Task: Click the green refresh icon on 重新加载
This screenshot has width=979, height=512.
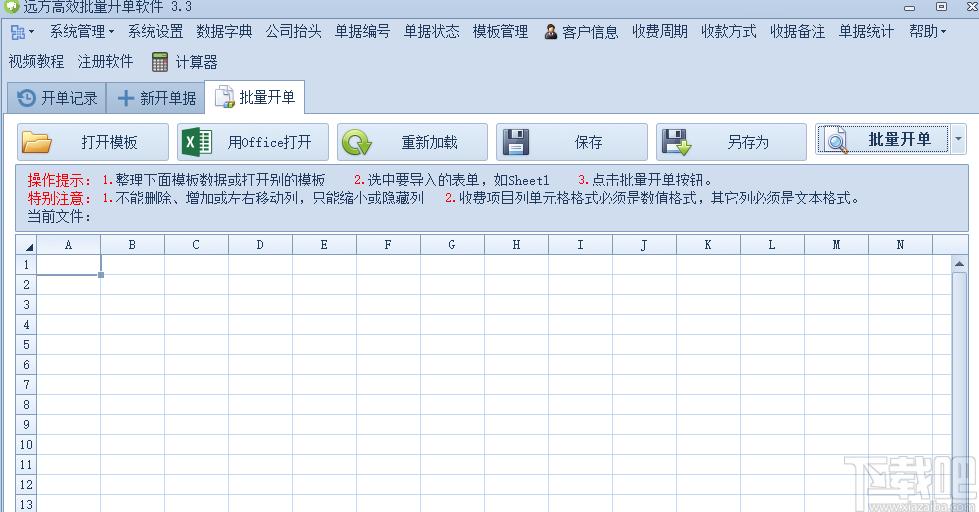Action: pos(357,142)
